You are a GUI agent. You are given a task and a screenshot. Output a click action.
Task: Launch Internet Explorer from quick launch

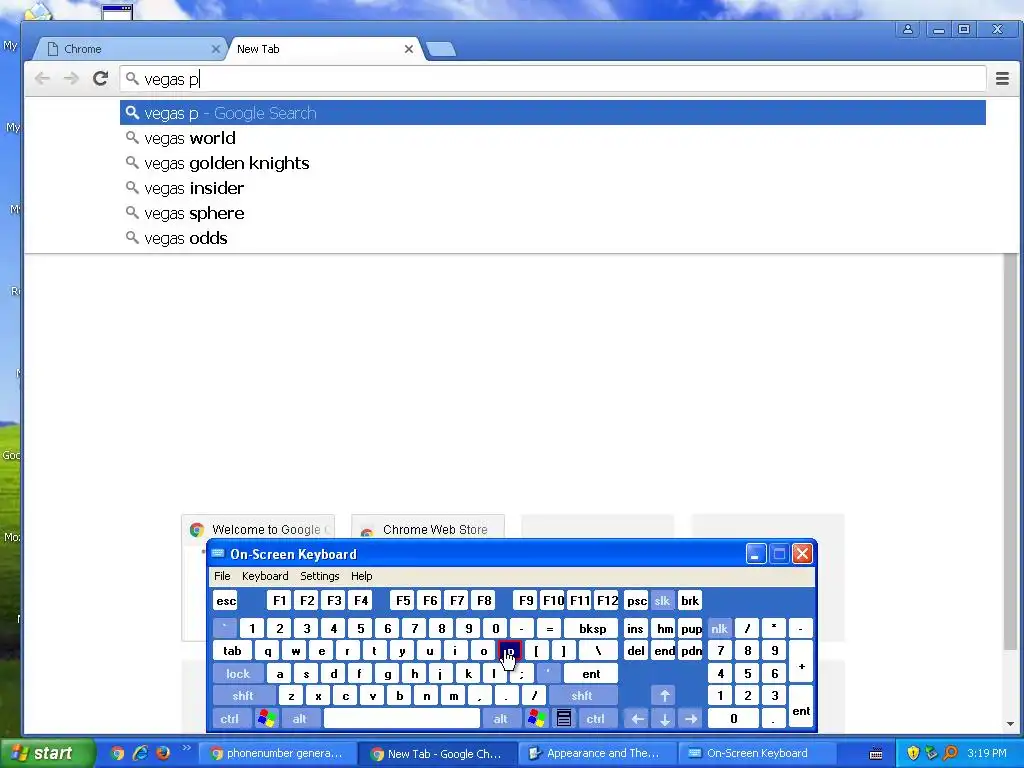[140, 754]
